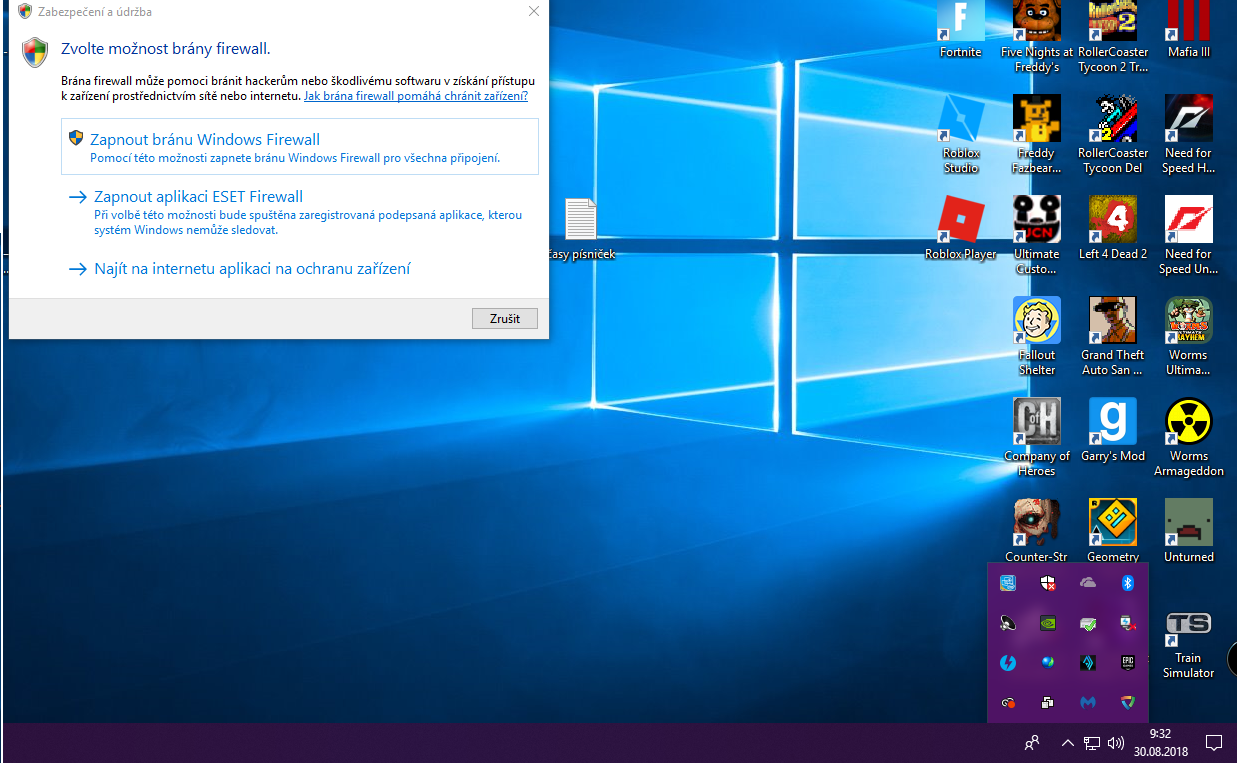Open the firewall help link in dialog
The width and height of the screenshot is (1237, 763).
click(416, 96)
